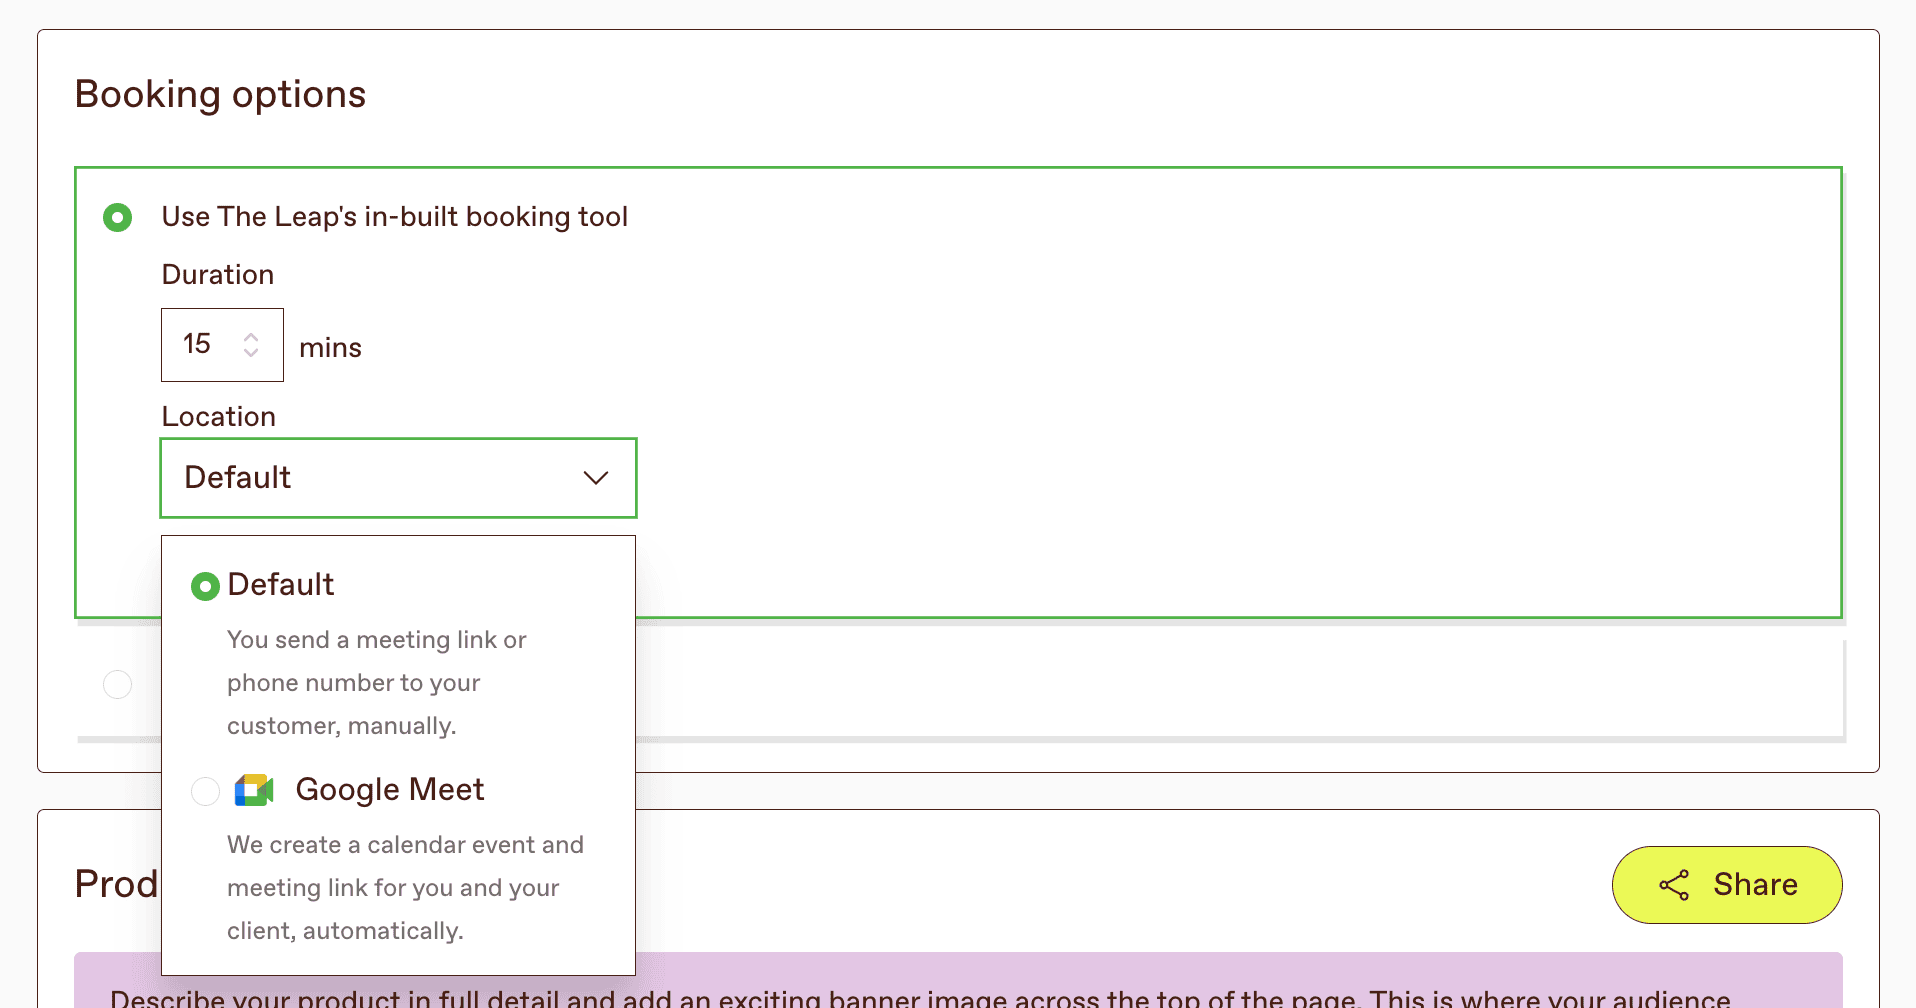Click the yellow Share button
This screenshot has width=1916, height=1008.
click(1727, 884)
